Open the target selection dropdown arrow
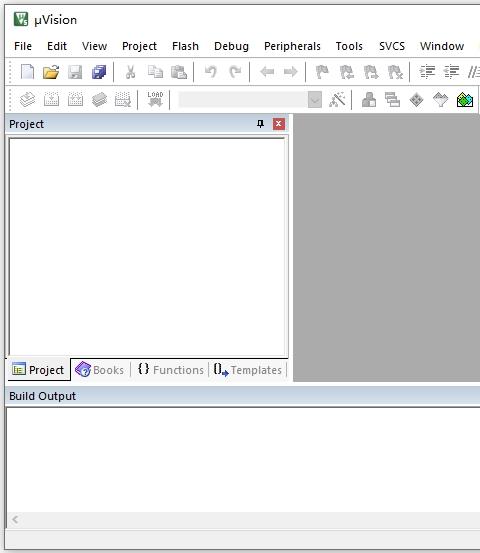480x553 pixels. coord(315,100)
